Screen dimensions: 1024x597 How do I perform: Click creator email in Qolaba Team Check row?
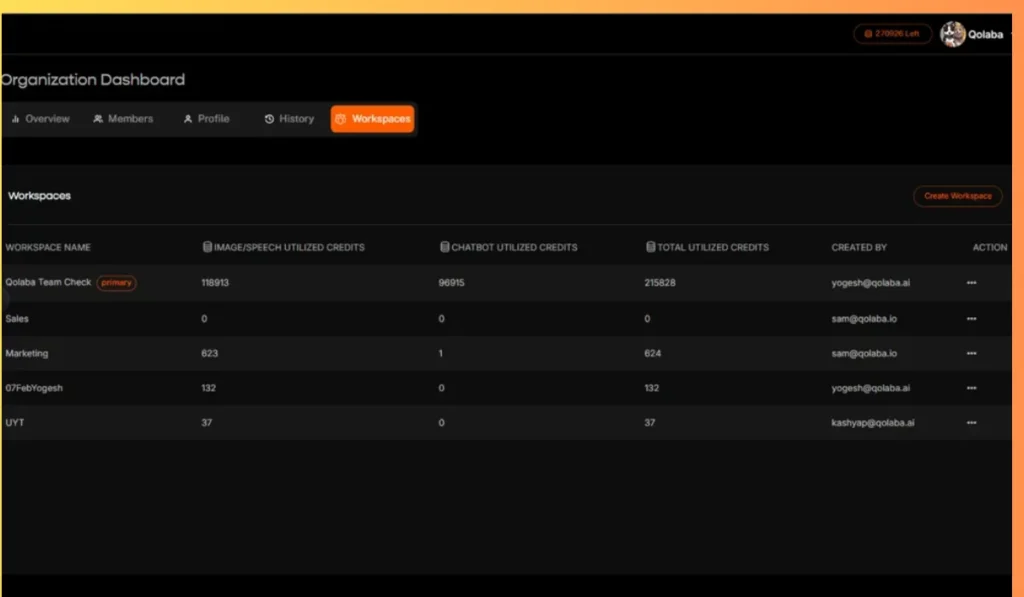(x=871, y=283)
